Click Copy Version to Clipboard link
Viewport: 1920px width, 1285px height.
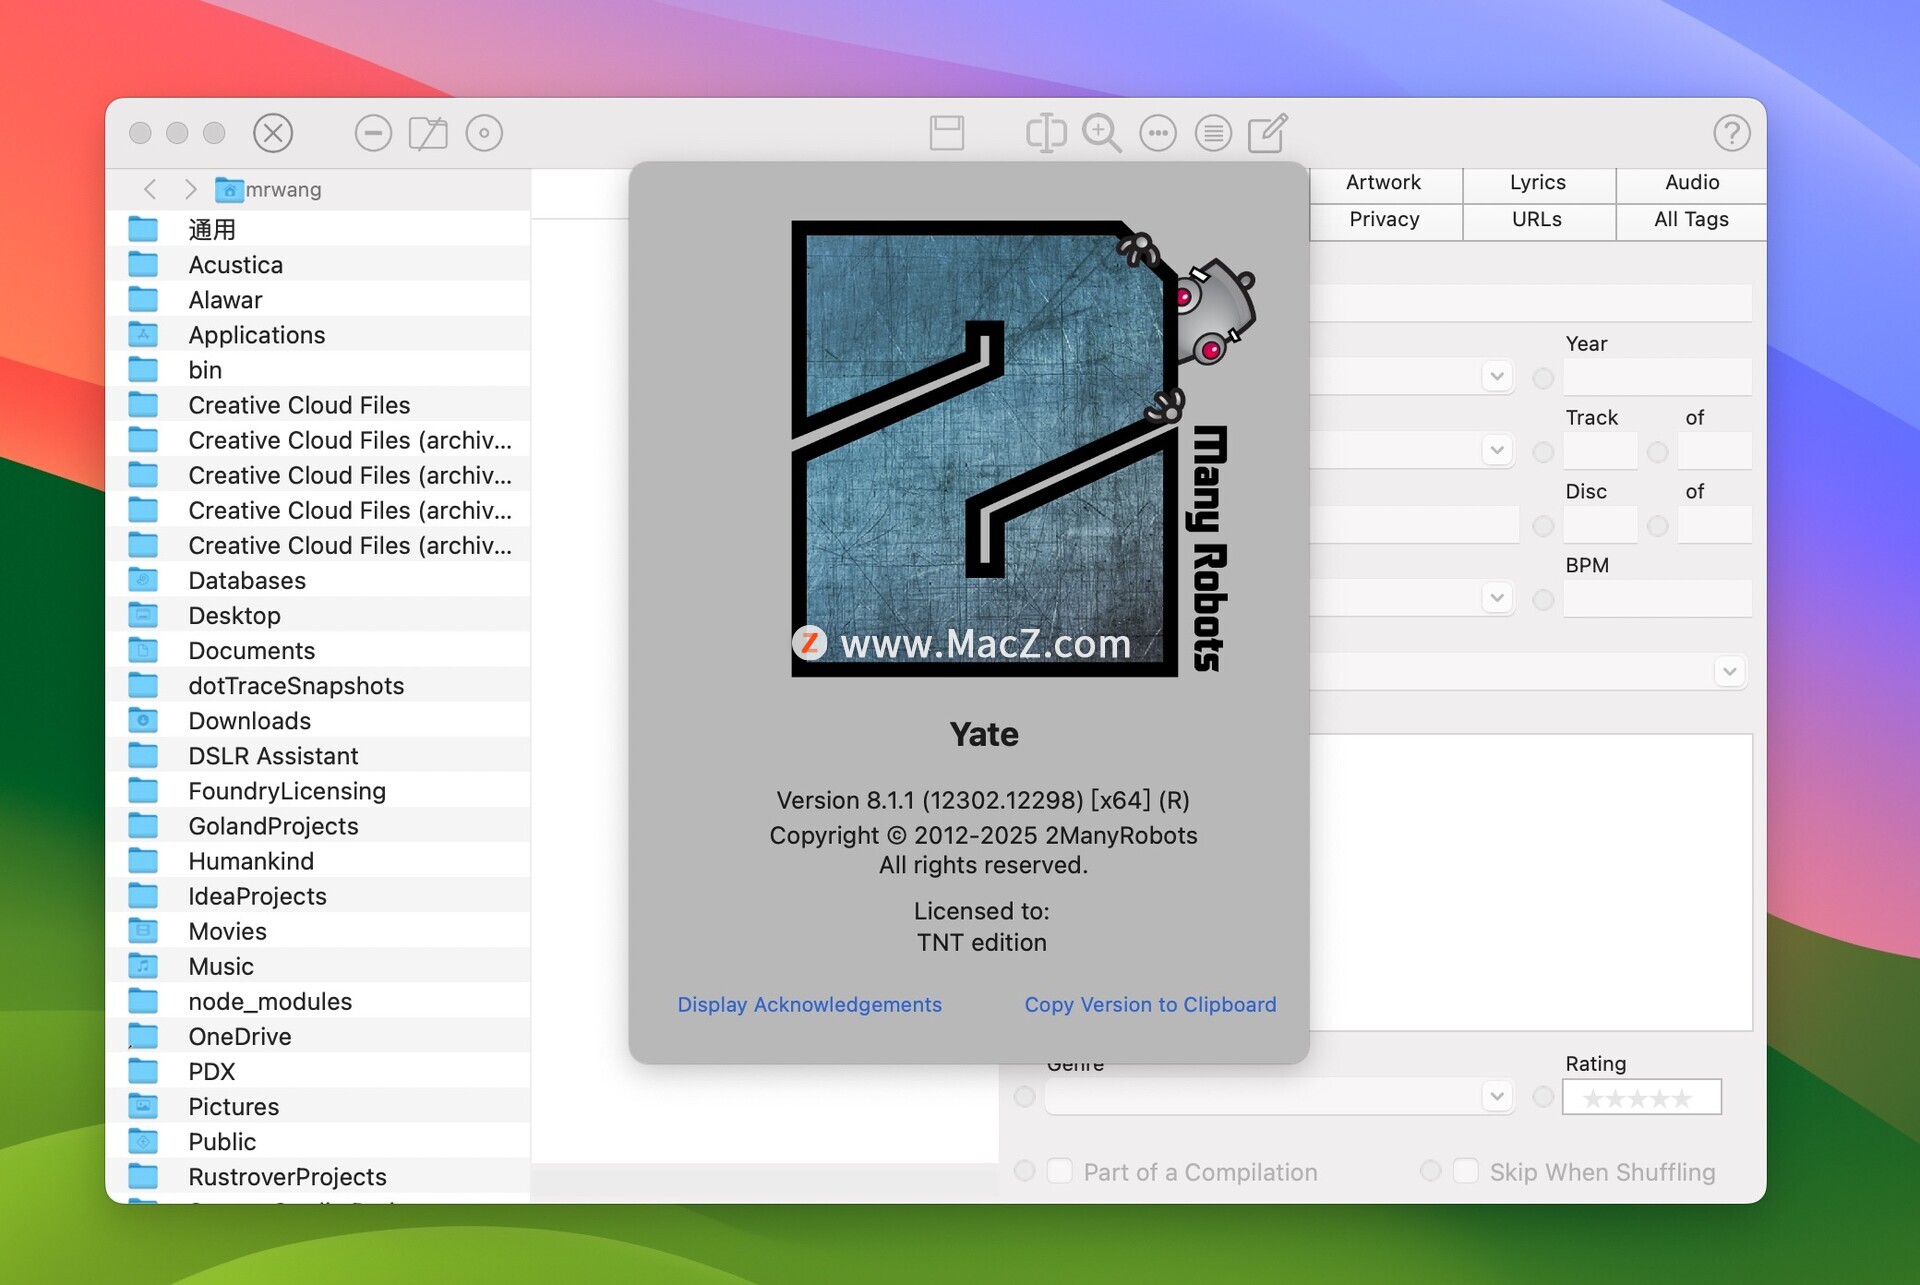(1150, 1004)
